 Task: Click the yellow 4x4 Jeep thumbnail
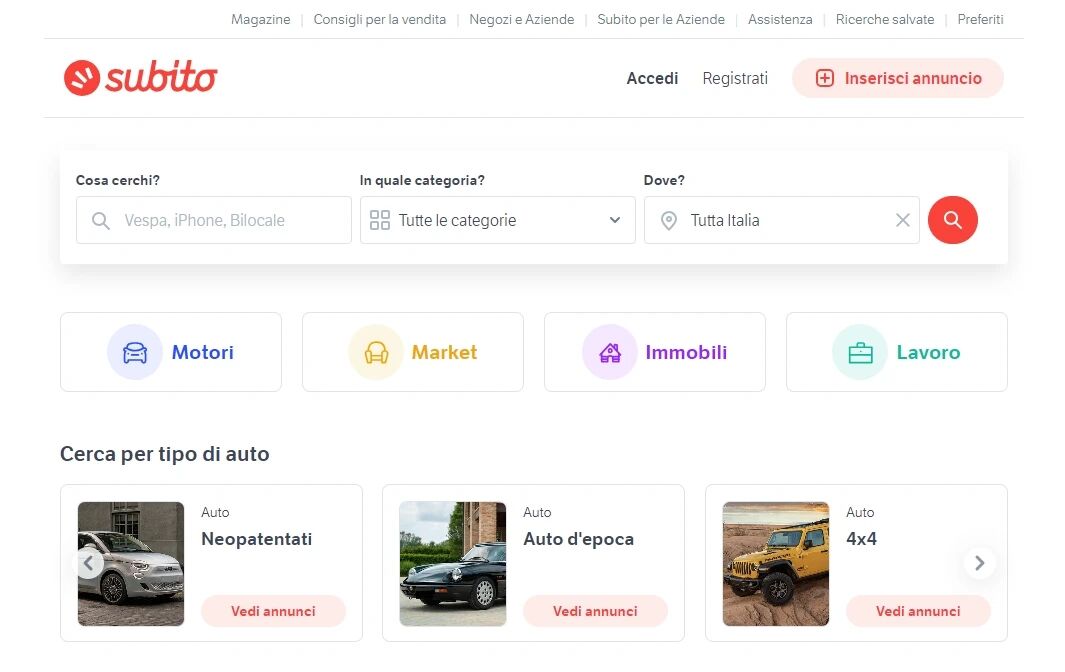776,564
